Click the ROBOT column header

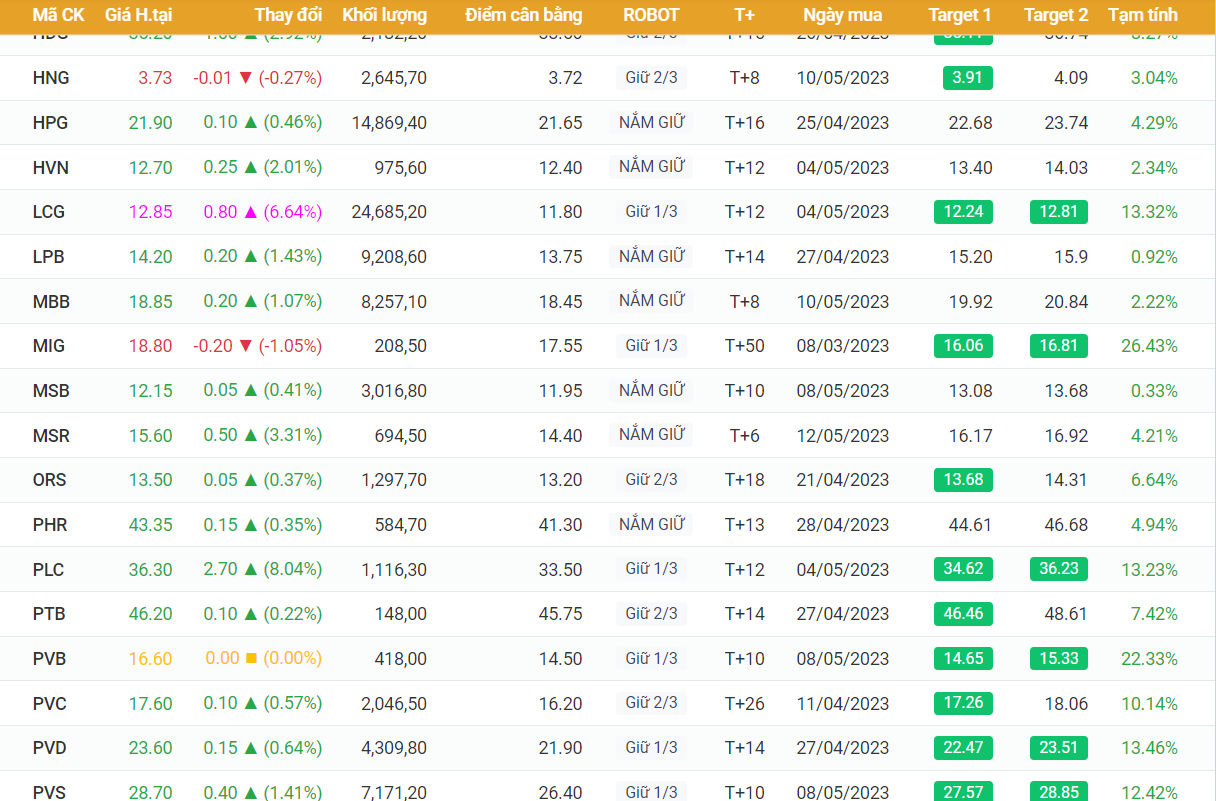point(650,15)
